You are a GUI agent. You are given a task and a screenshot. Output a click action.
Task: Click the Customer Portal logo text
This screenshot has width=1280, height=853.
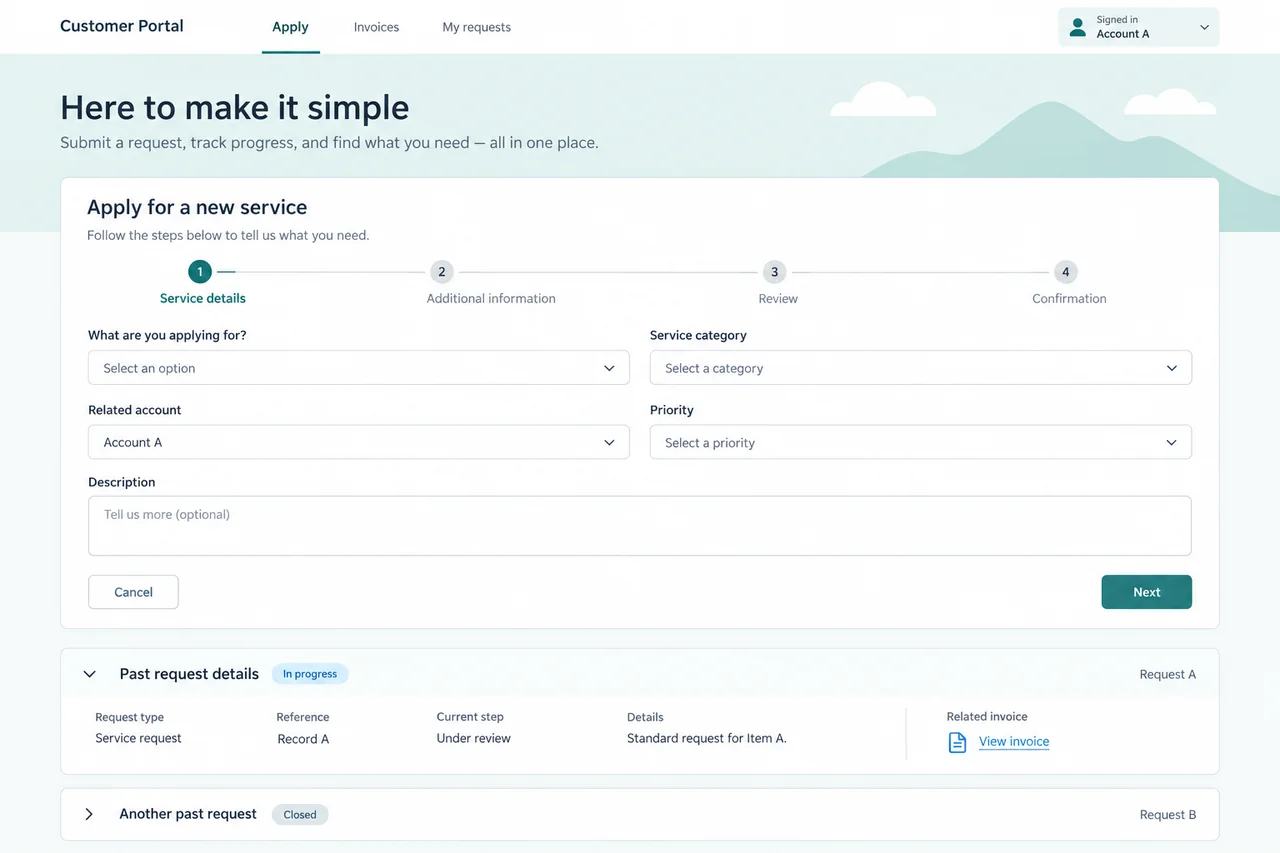click(122, 26)
